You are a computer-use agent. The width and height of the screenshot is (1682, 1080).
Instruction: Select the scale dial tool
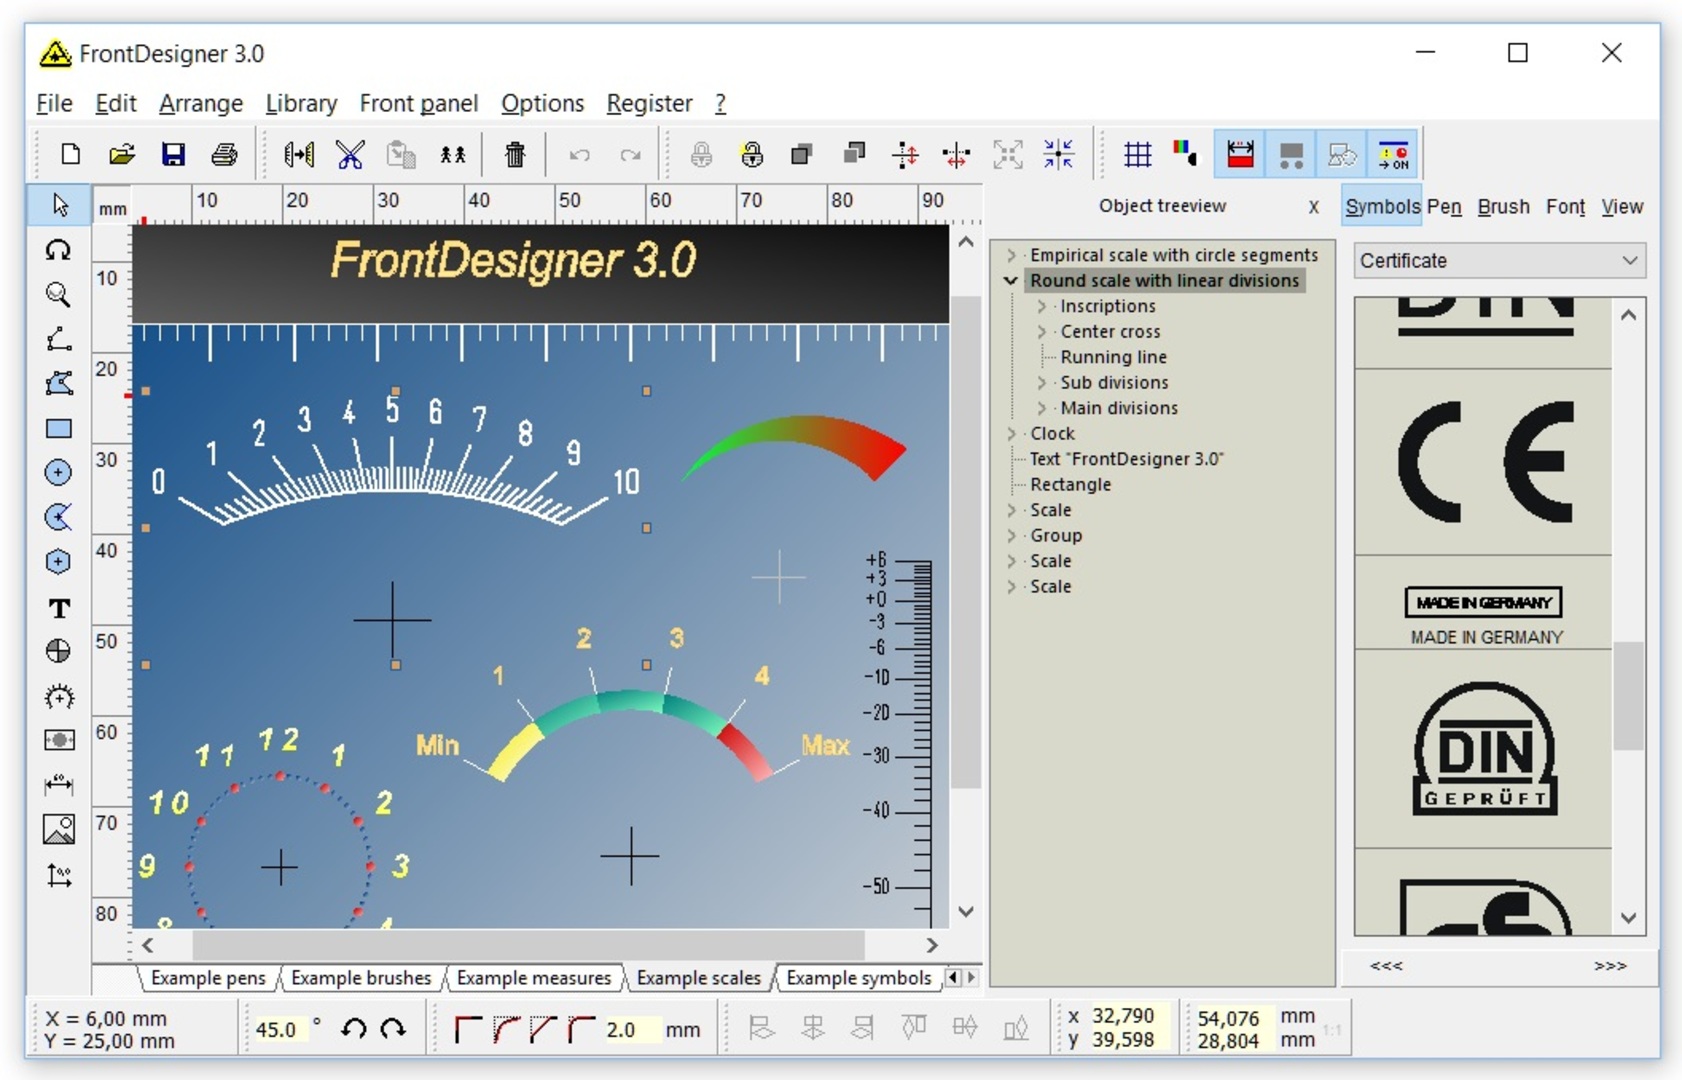coord(59,696)
